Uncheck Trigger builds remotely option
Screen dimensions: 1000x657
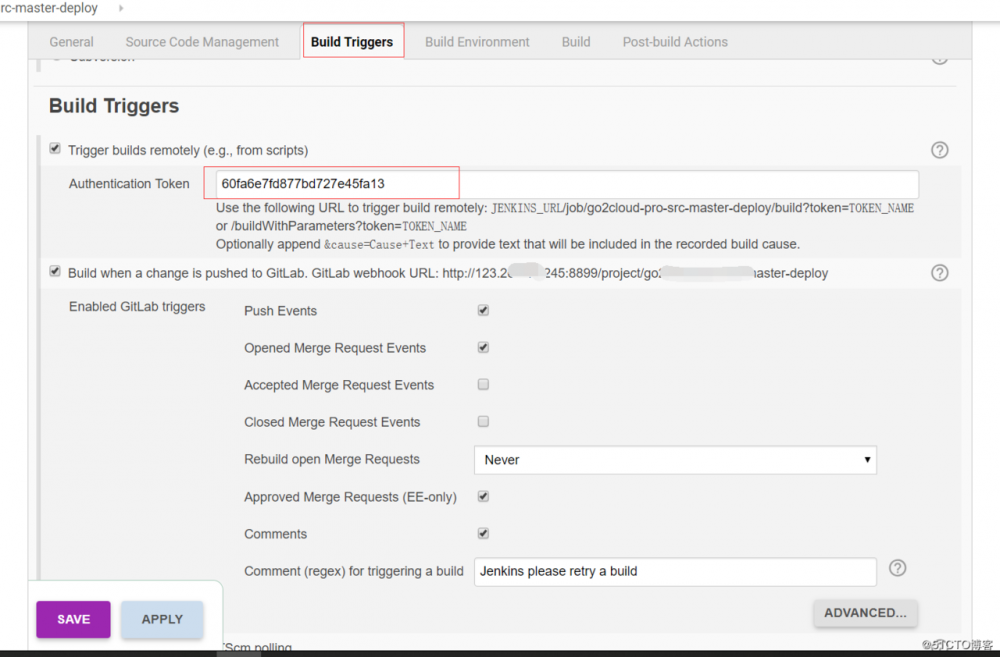(x=54, y=147)
